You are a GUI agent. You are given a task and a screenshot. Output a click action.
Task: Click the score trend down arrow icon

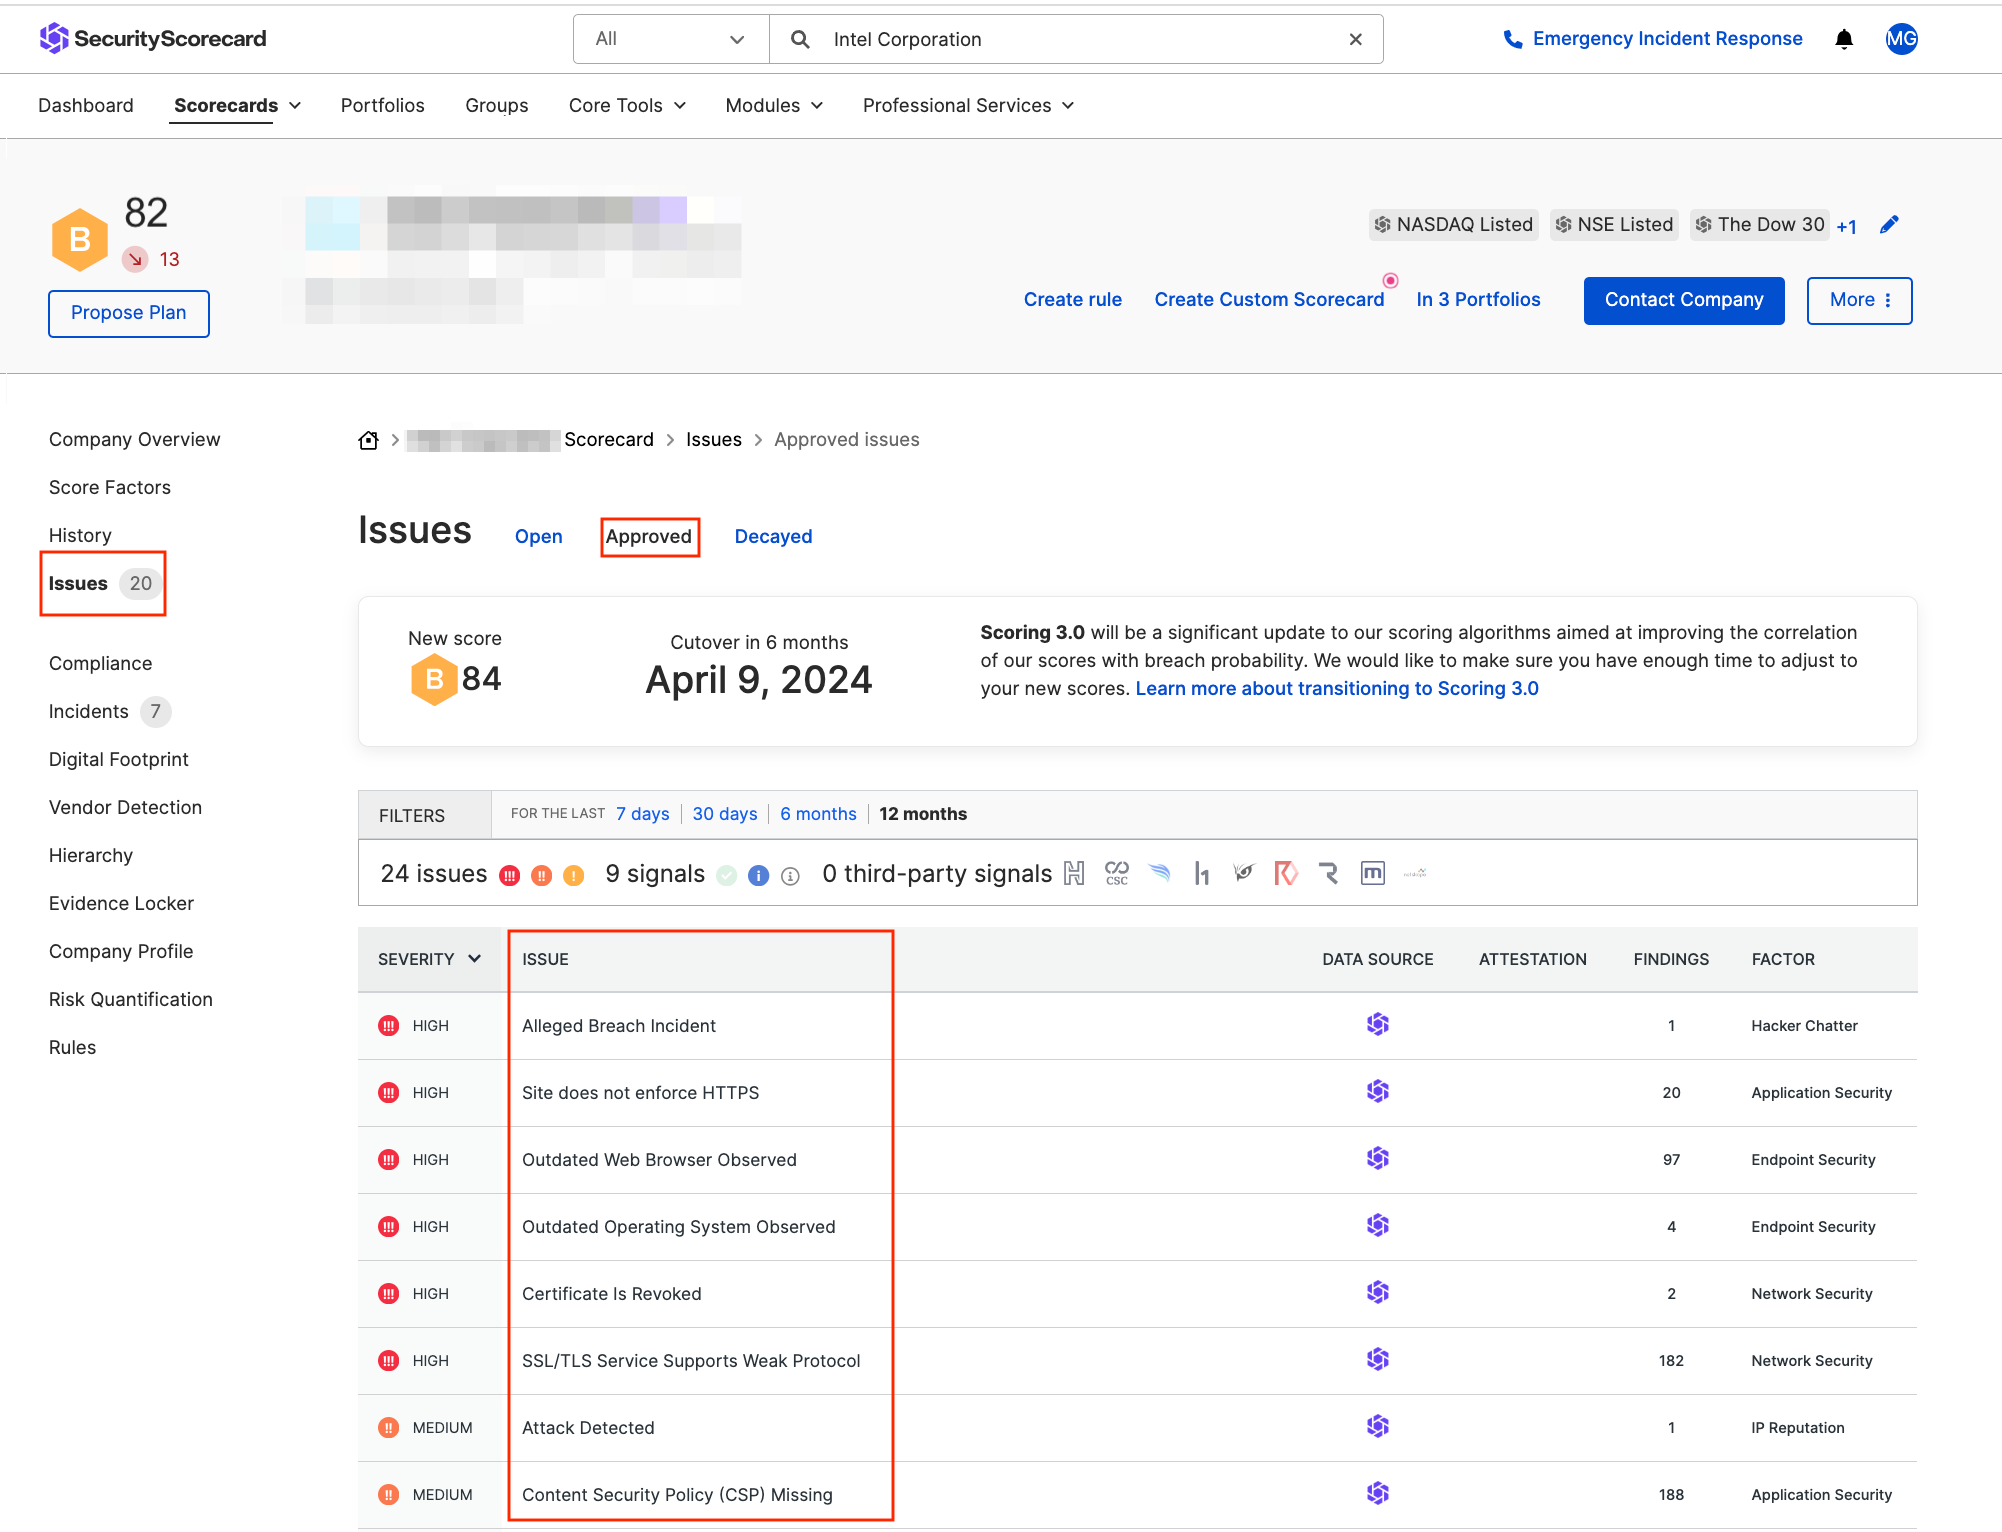point(135,259)
